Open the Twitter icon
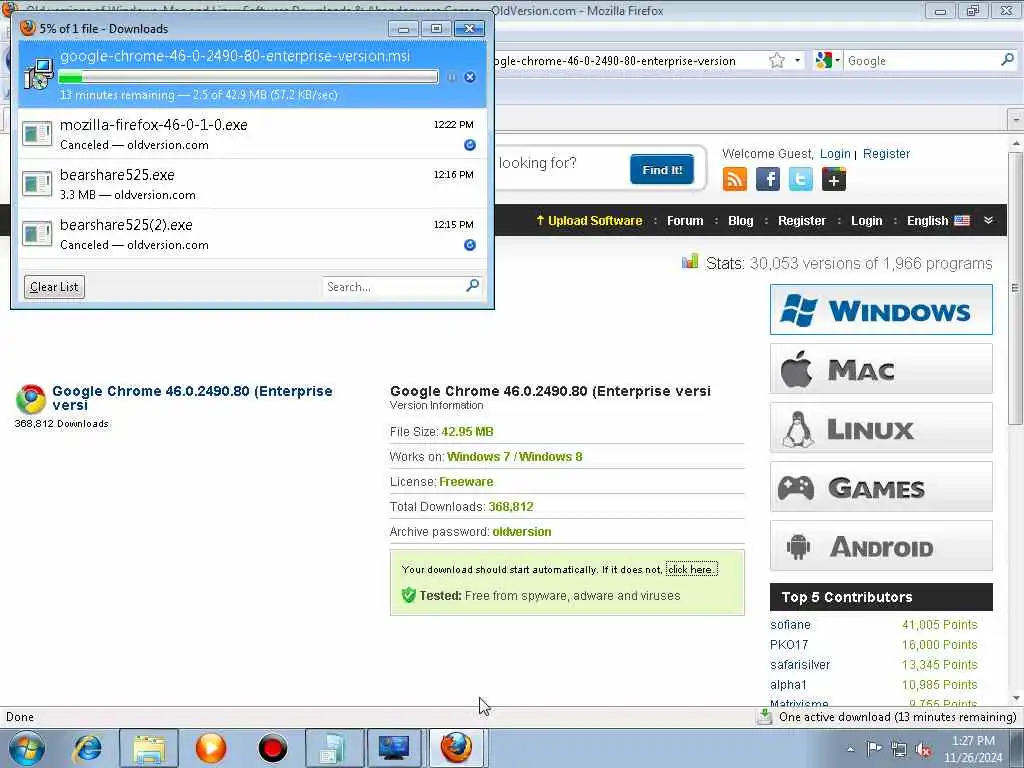Image resolution: width=1024 pixels, height=768 pixels. coord(801,178)
